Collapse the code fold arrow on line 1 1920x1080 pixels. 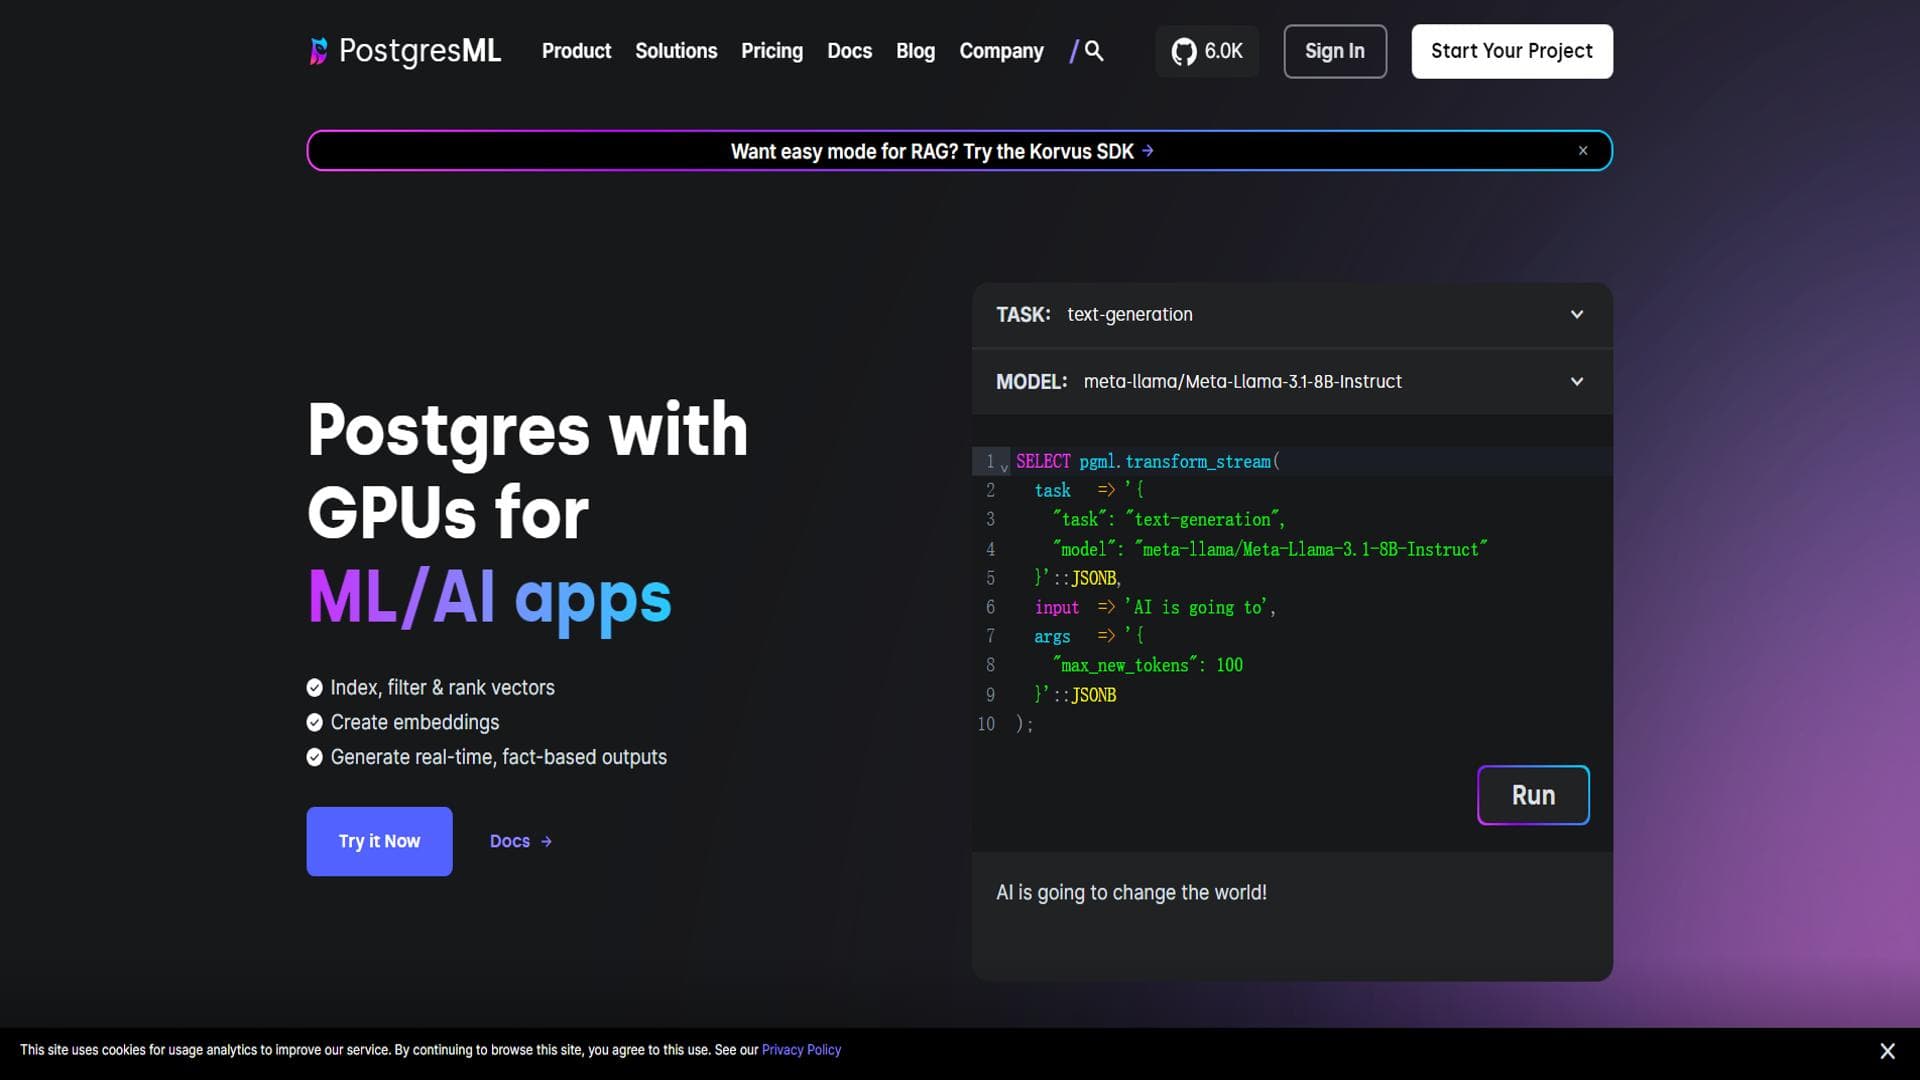tap(1004, 467)
